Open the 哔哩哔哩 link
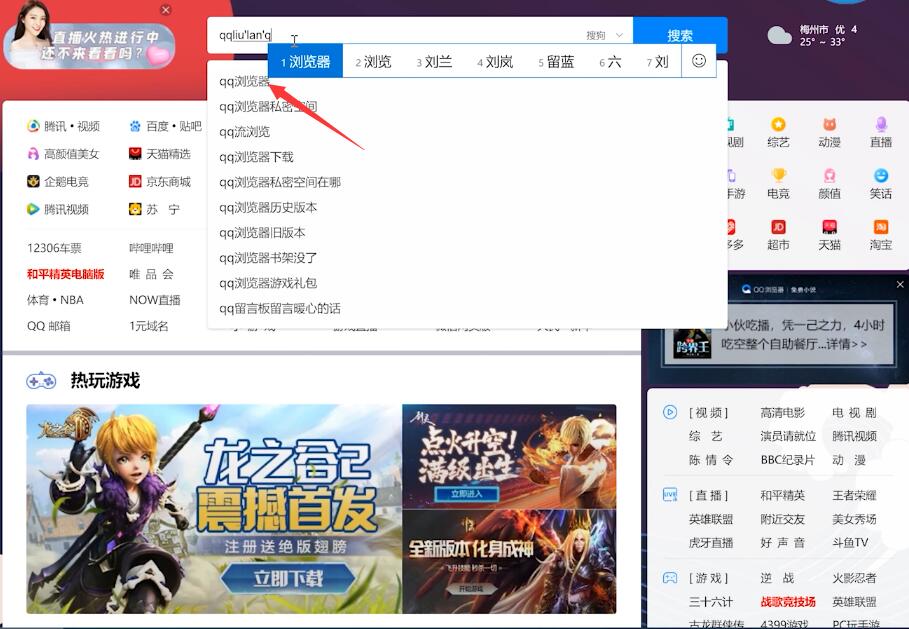 coord(151,248)
